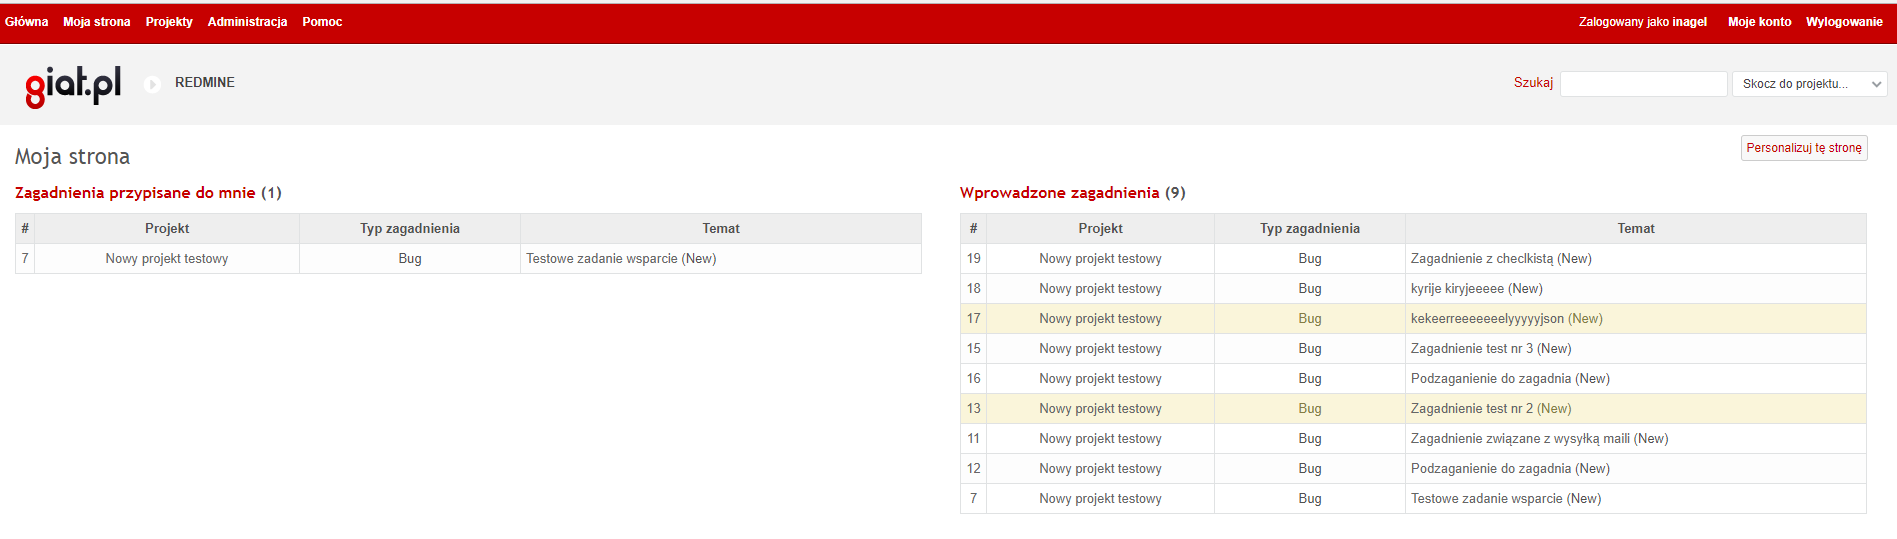Click Temat header in reported issues table
Image resolution: width=1897 pixels, height=539 pixels.
coord(1636,229)
